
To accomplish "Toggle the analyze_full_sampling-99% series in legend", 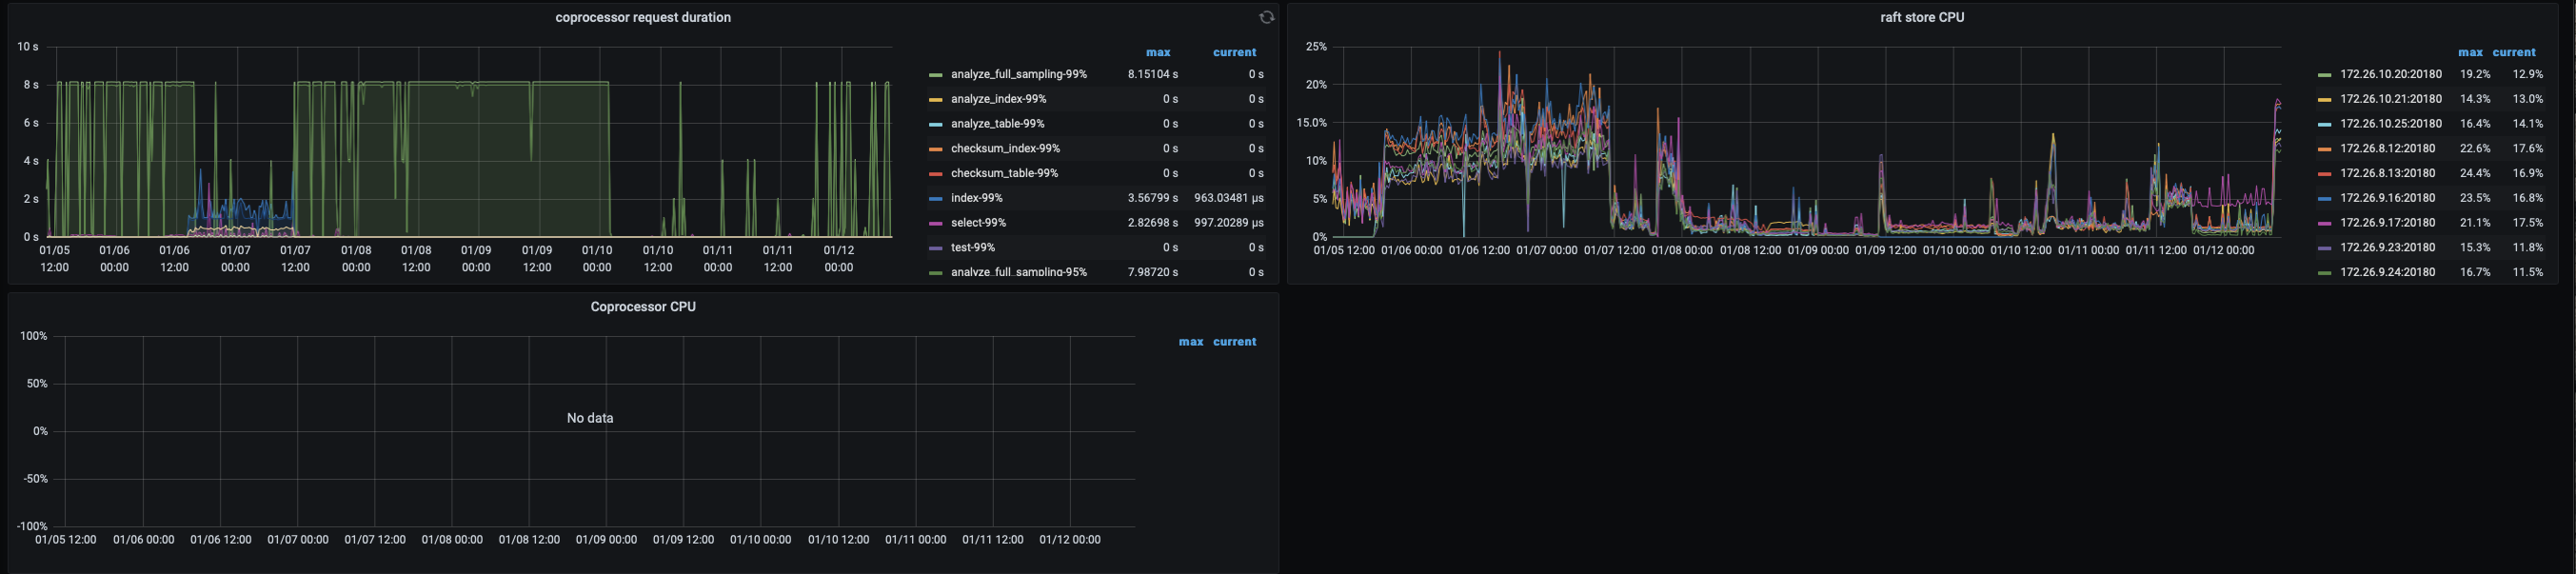I will point(1018,74).
